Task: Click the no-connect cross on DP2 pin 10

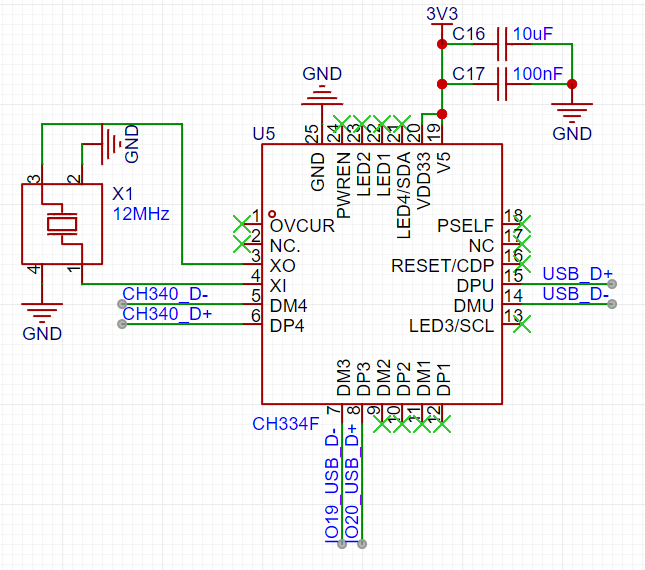Action: 402,424
